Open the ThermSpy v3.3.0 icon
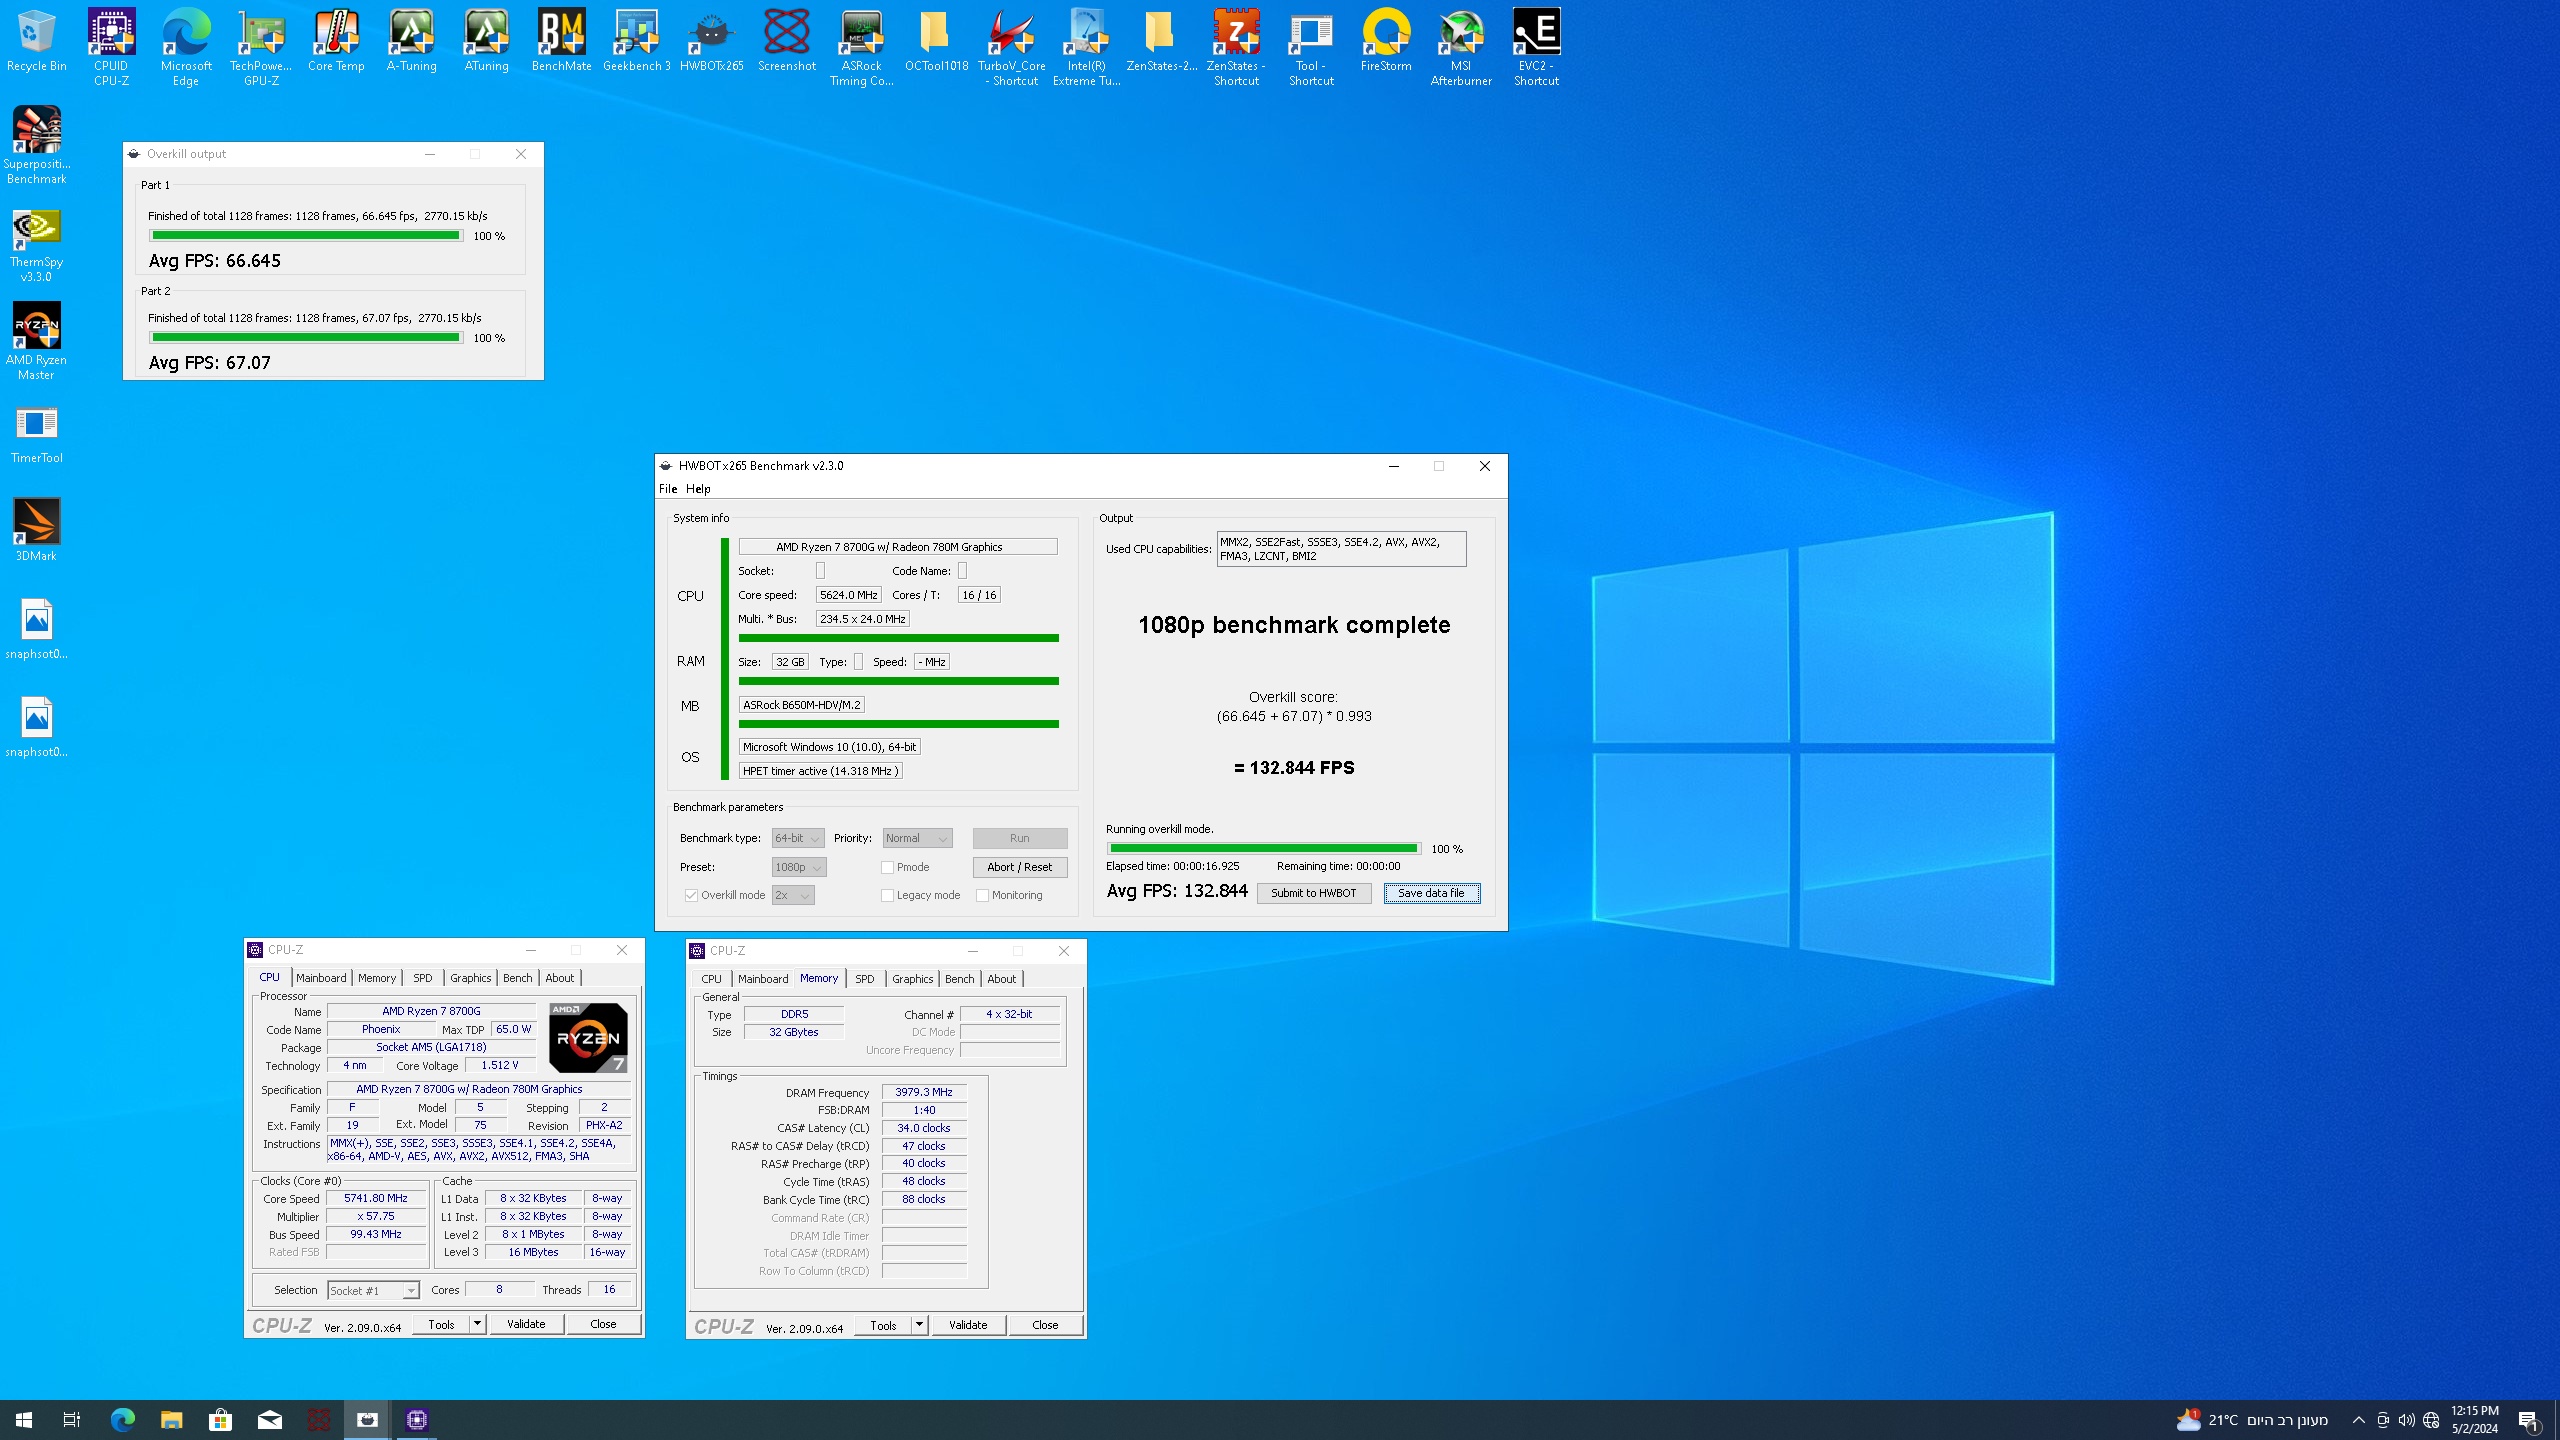 [x=36, y=243]
